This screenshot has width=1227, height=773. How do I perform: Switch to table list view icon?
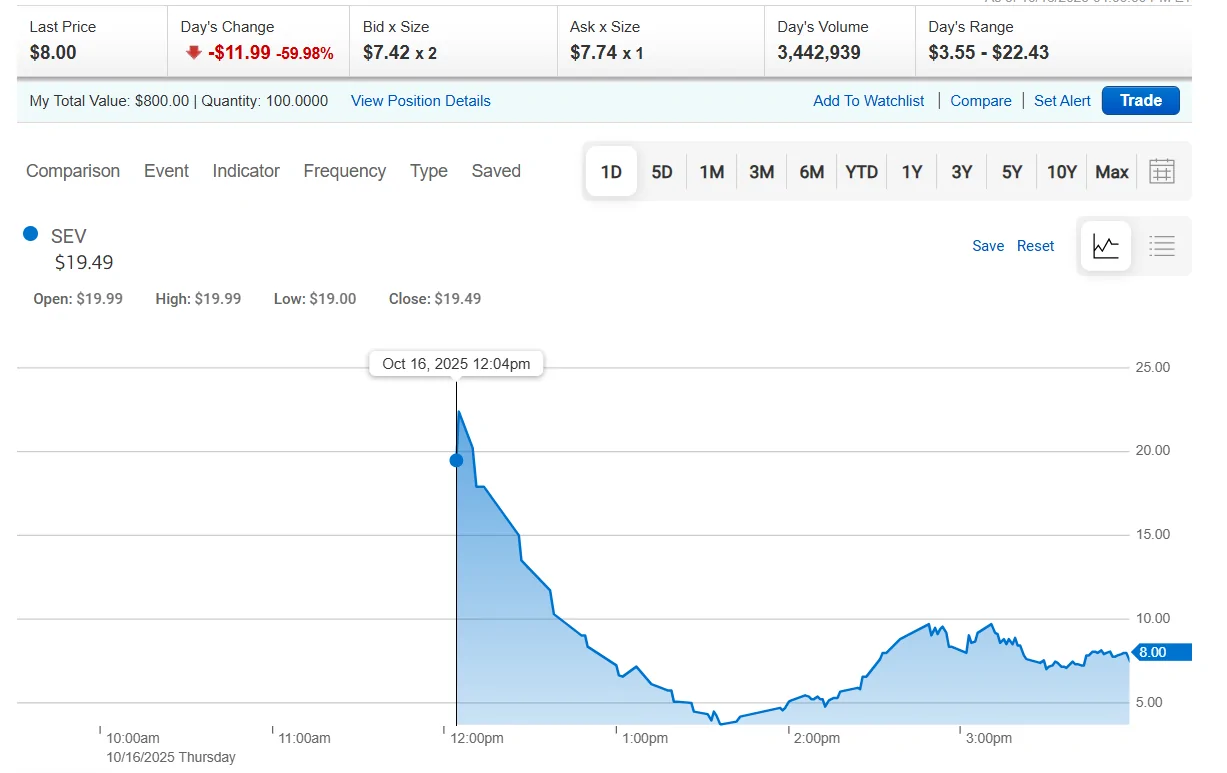[1161, 246]
